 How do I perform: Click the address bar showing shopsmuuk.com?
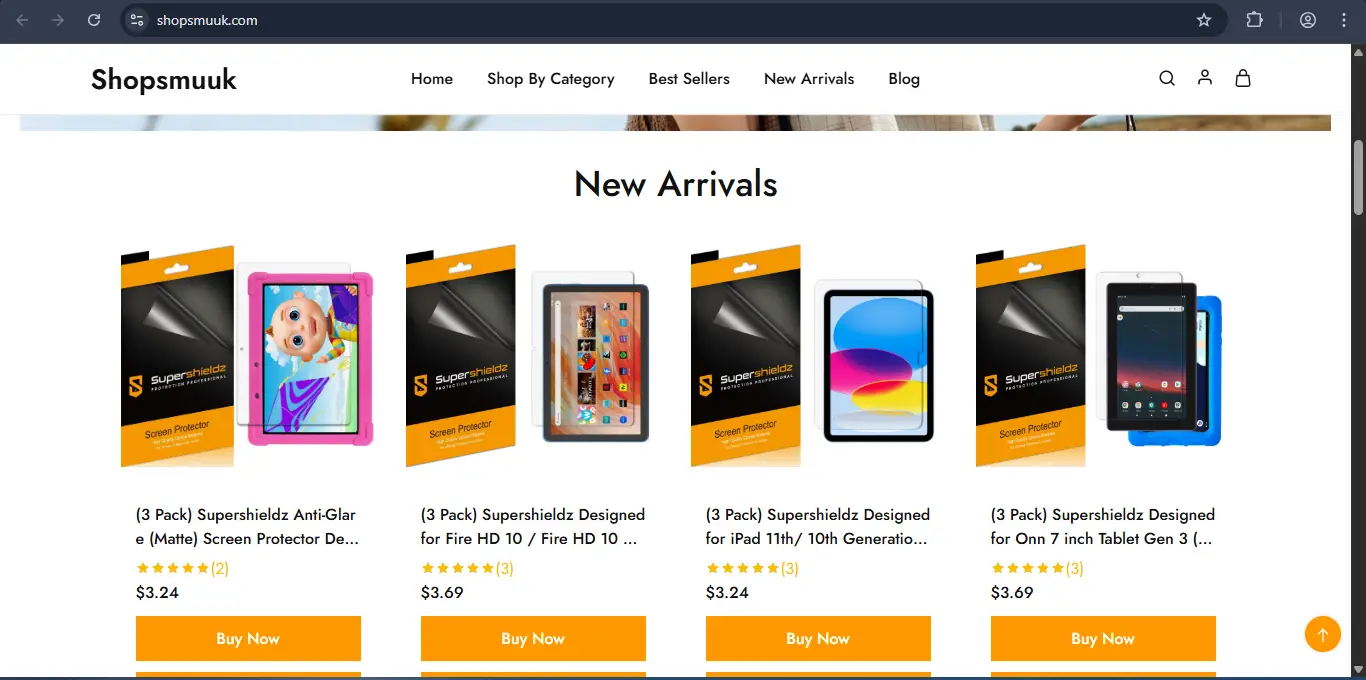tap(660, 20)
